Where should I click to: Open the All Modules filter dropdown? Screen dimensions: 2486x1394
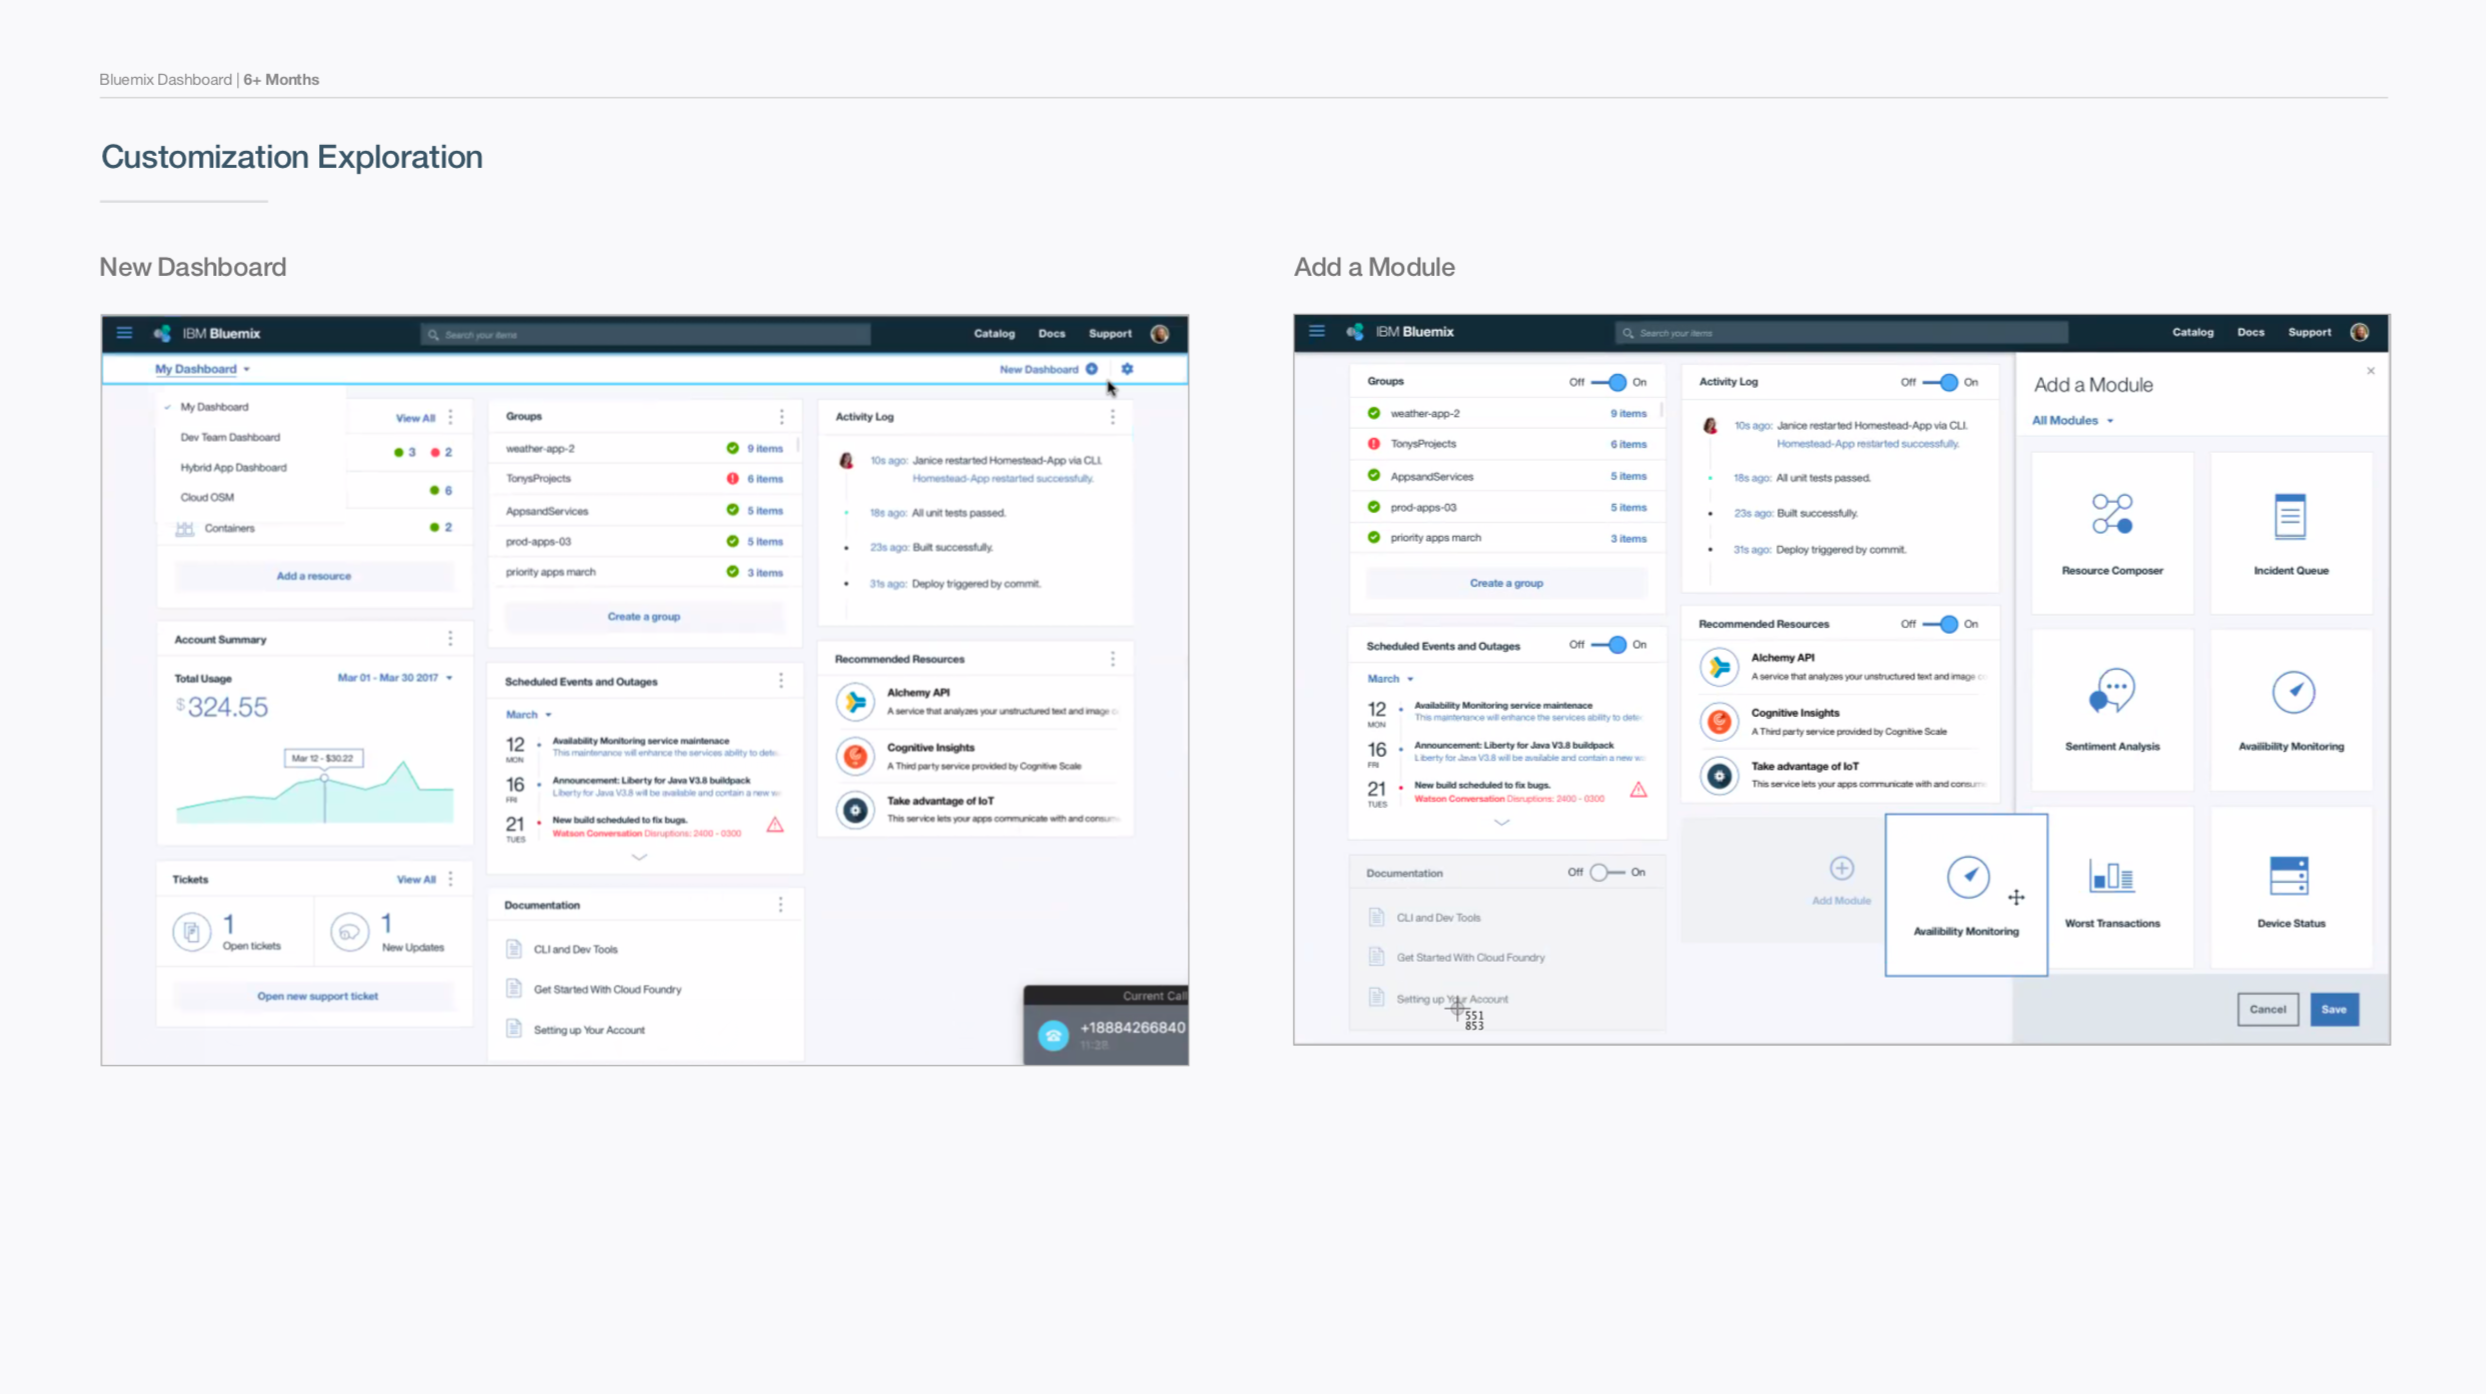coord(2073,420)
